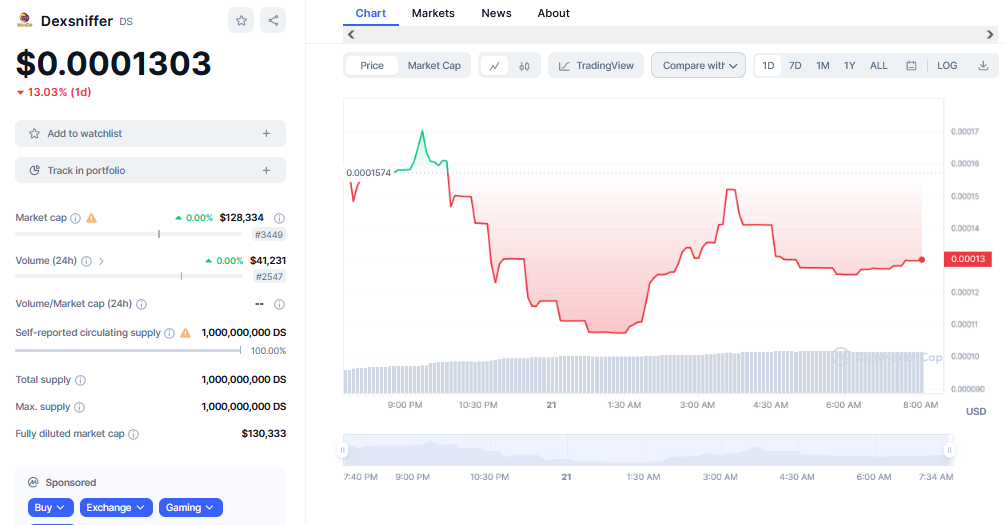Click the red end point on price line
The image size is (1006, 525).
pos(922,260)
